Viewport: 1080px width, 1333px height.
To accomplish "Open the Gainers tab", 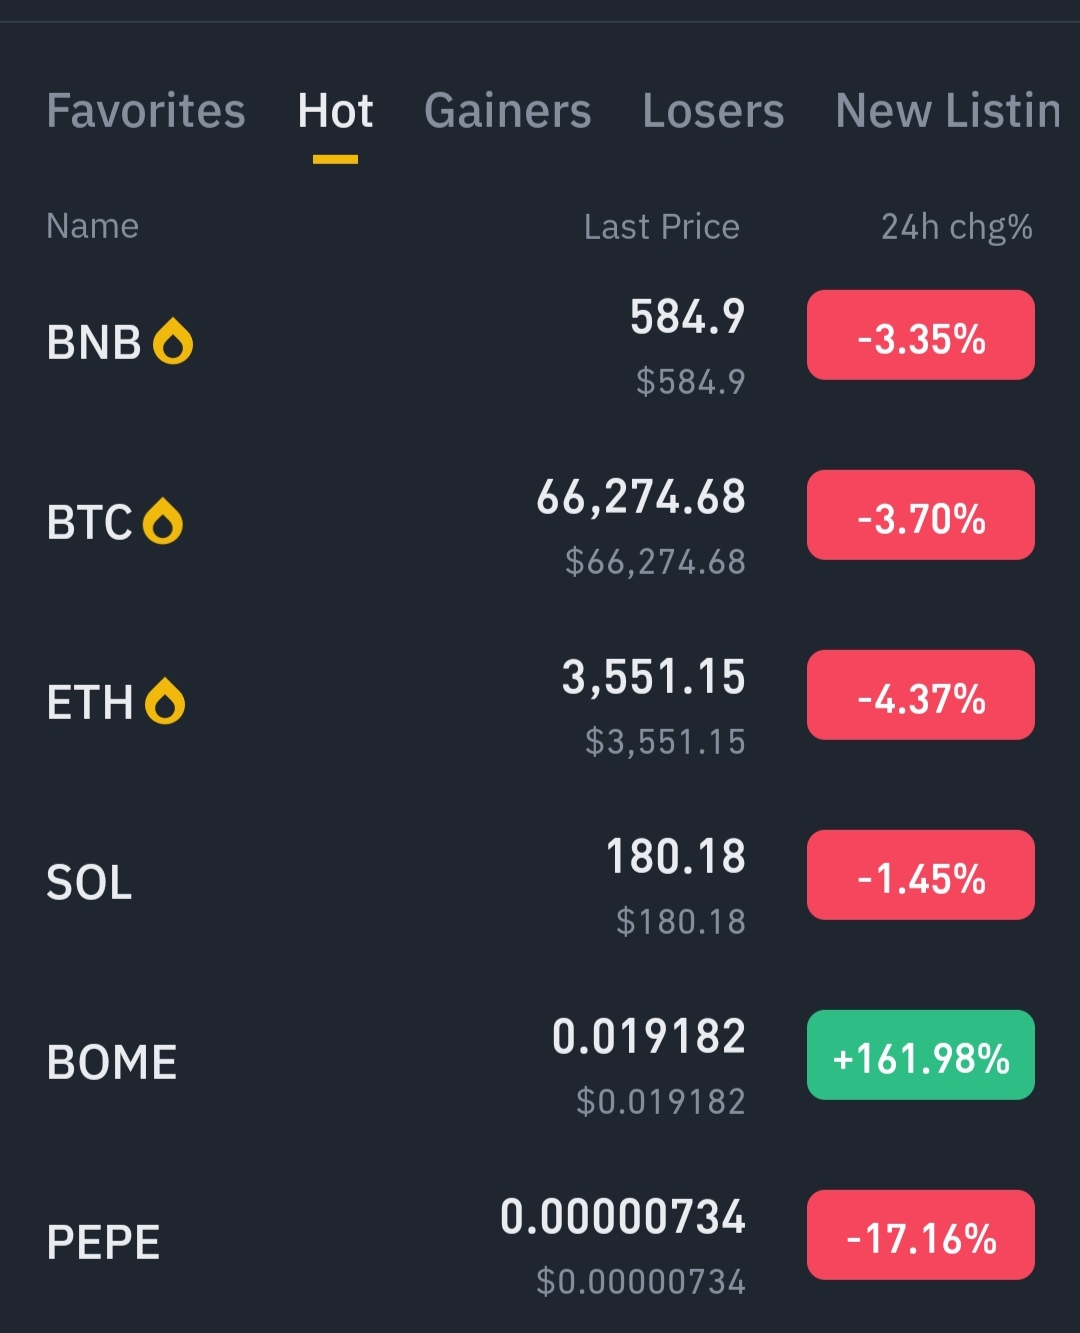I will pyautogui.click(x=508, y=110).
